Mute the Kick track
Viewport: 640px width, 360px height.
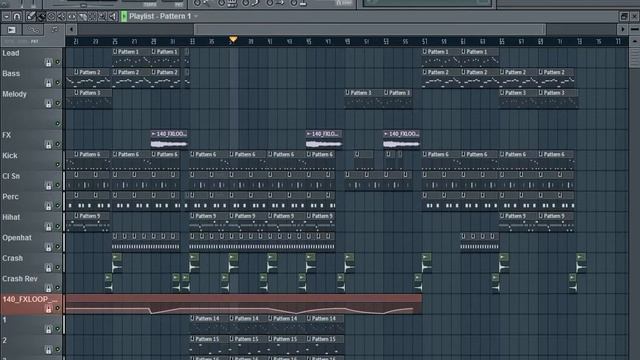pos(58,164)
